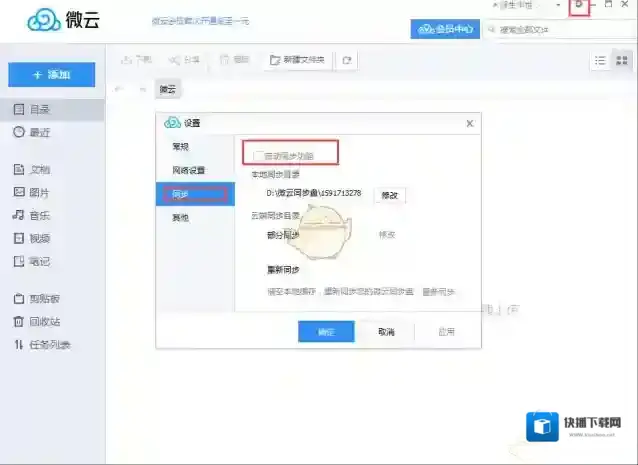The width and height of the screenshot is (638, 465).
Task: Open the 图片 (Pictures) category
Action: (x=38, y=192)
